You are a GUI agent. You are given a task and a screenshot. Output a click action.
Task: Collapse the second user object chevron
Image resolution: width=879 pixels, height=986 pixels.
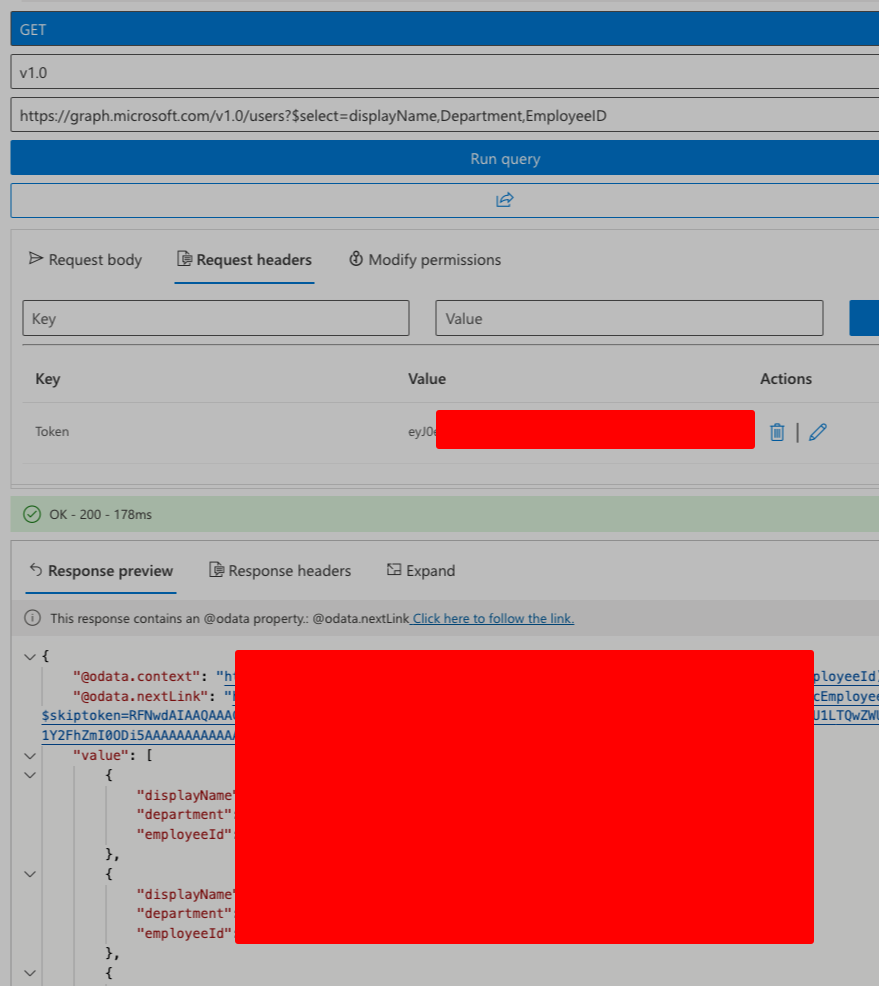coord(30,874)
